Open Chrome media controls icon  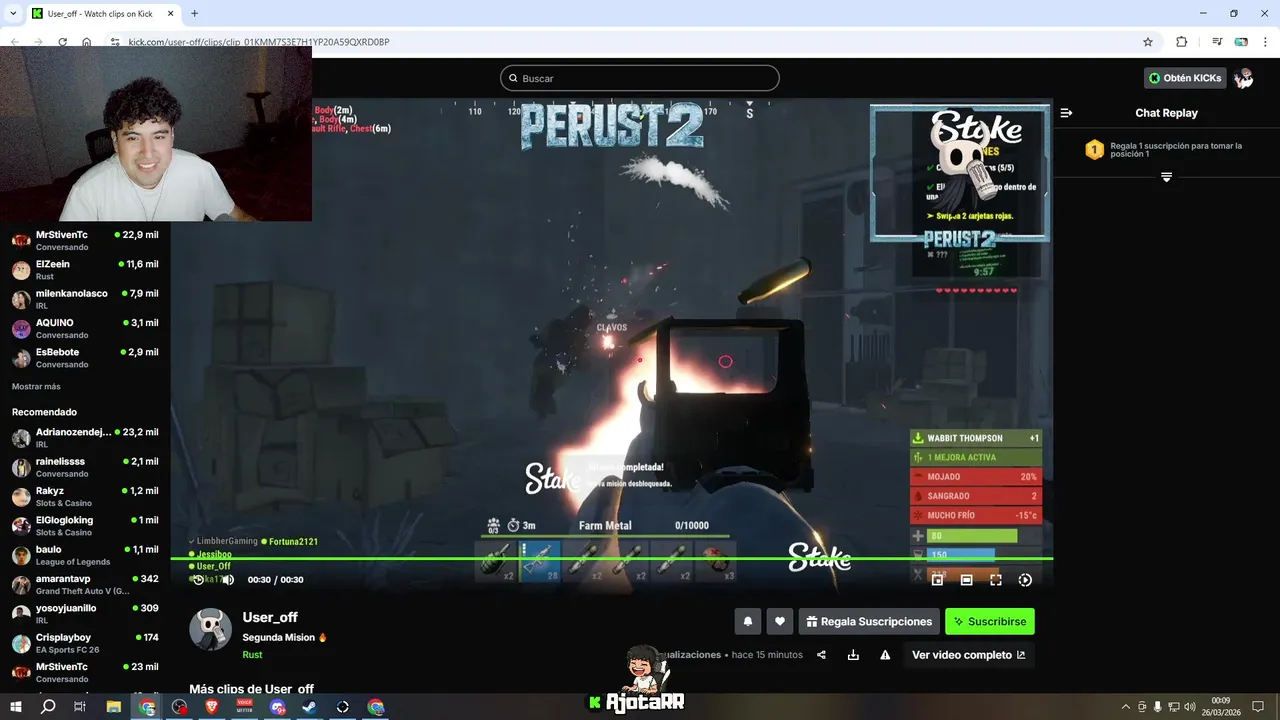click(1217, 42)
